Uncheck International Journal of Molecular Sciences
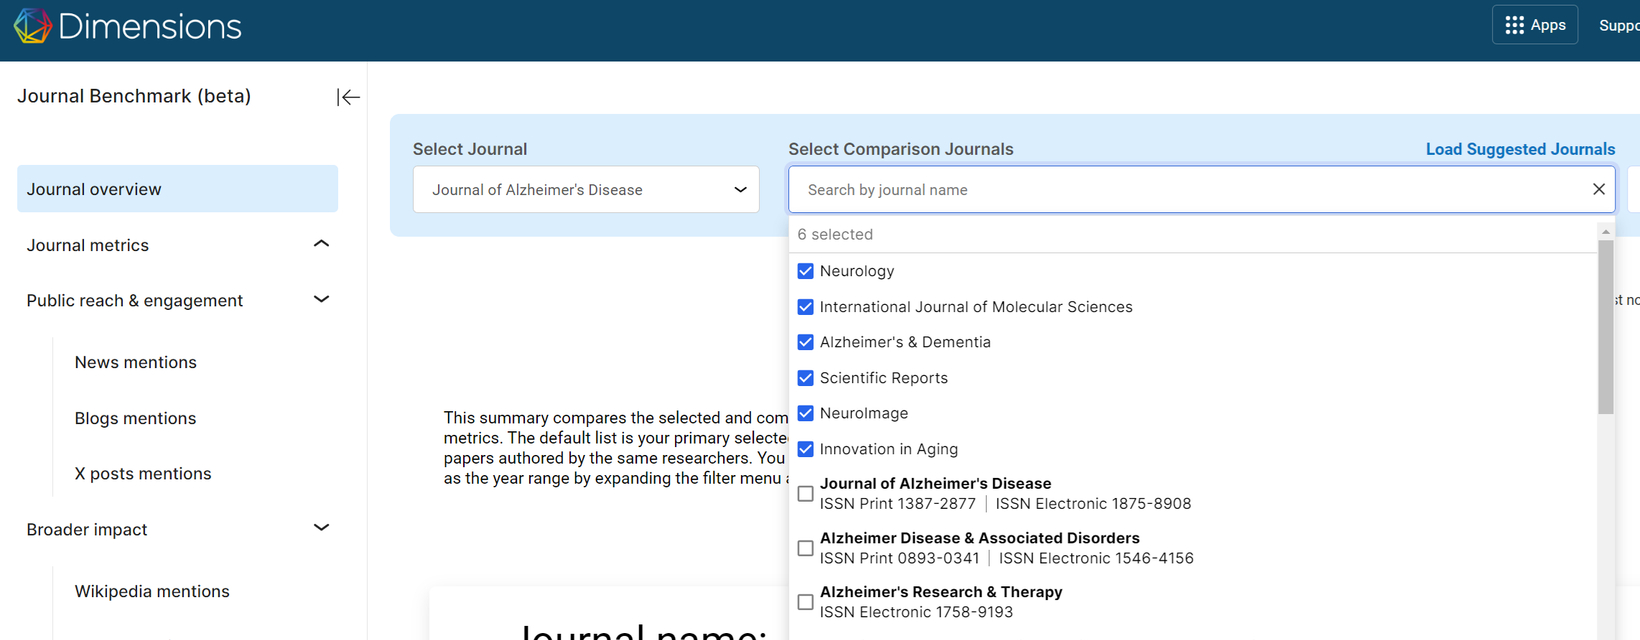This screenshot has width=1640, height=640. [805, 307]
